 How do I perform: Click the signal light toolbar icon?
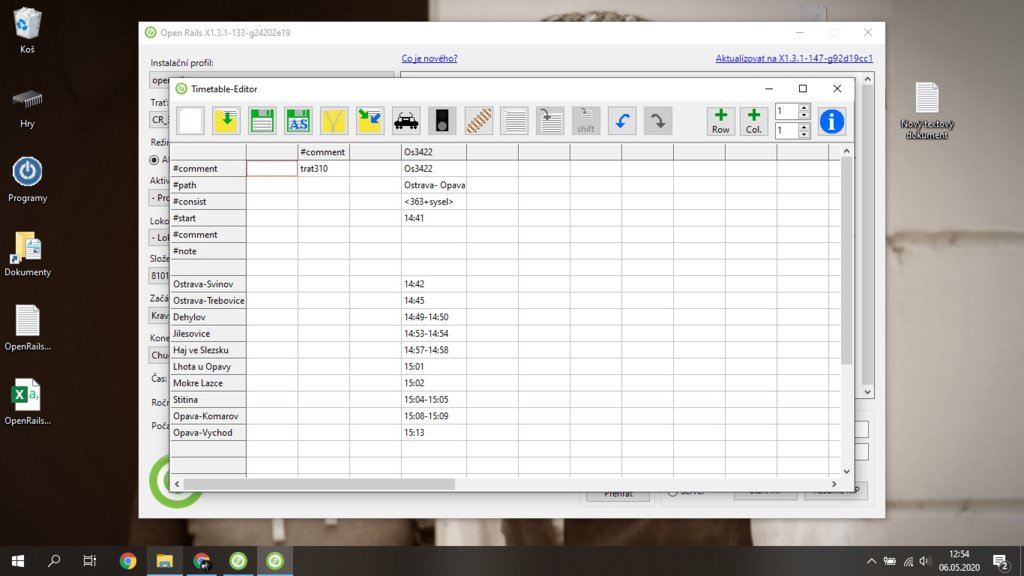[442, 121]
